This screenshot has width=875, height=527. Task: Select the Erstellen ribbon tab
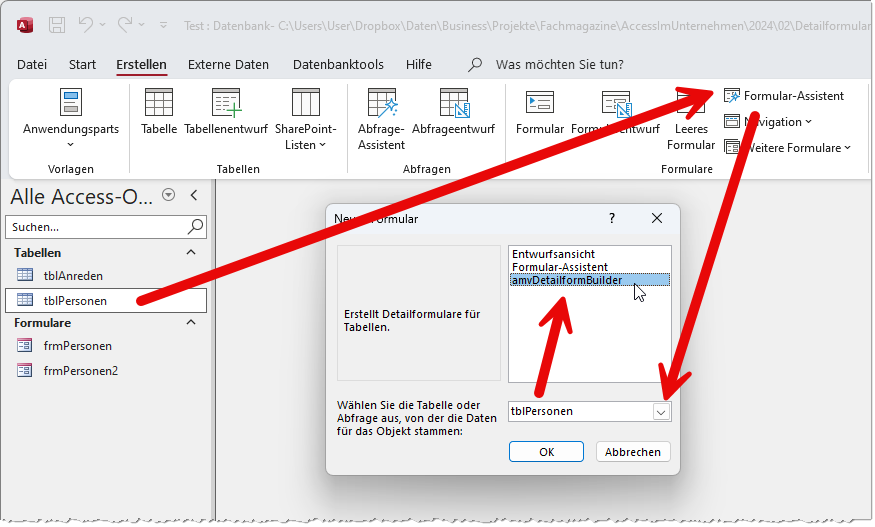141,65
